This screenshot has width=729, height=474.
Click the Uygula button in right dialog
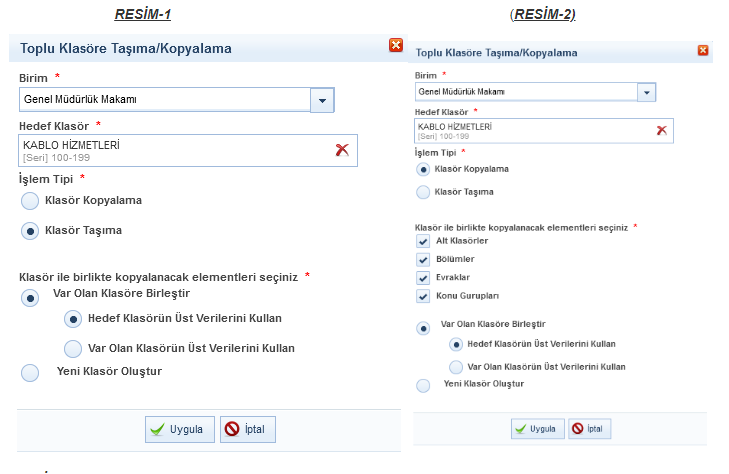pos(535,428)
